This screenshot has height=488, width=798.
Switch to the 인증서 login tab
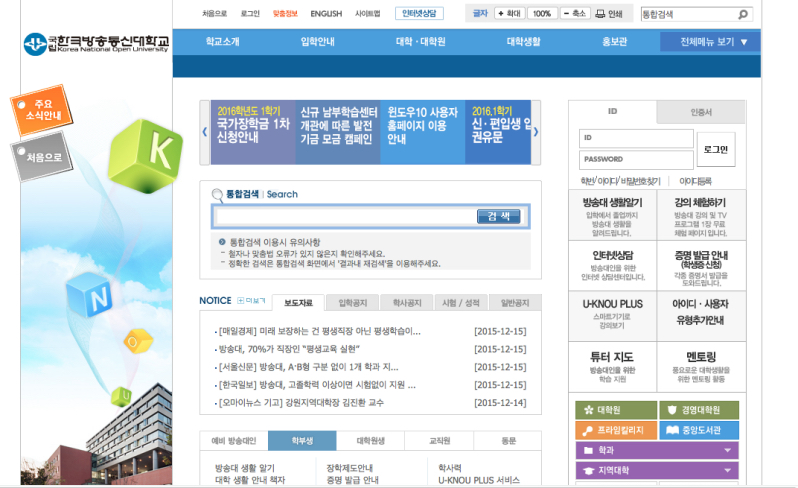pyautogui.click(x=701, y=112)
